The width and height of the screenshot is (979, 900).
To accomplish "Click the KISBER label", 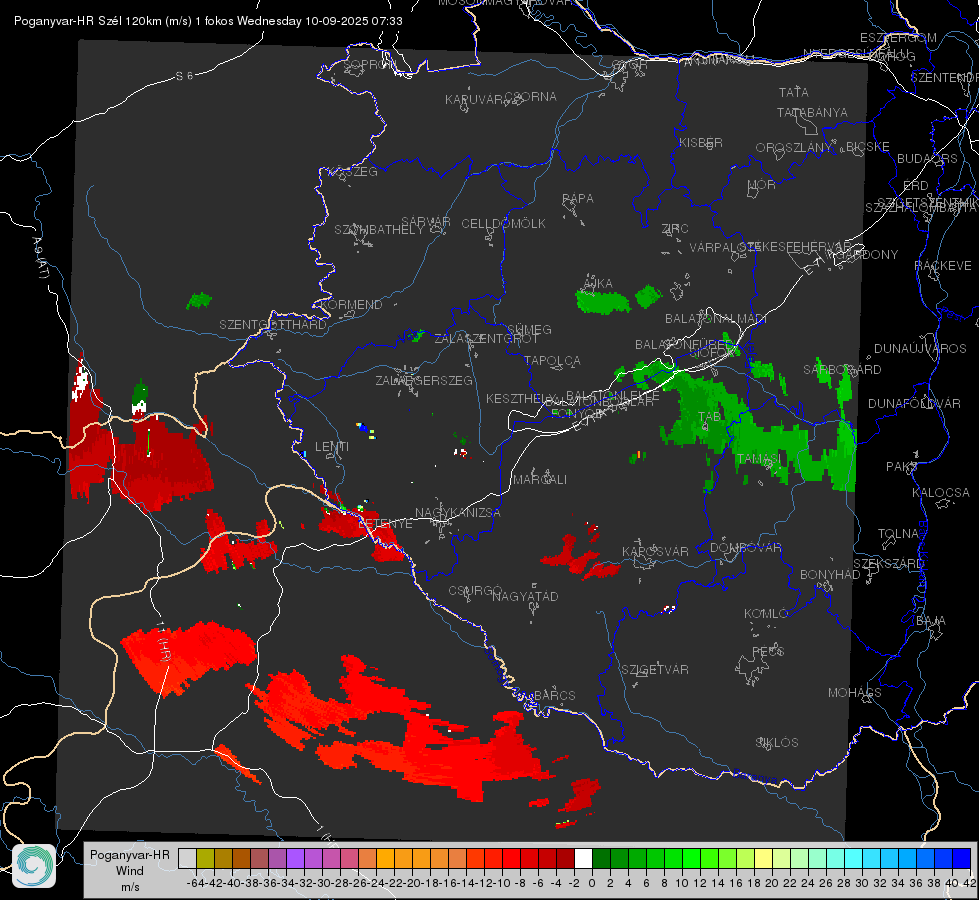I will [701, 142].
